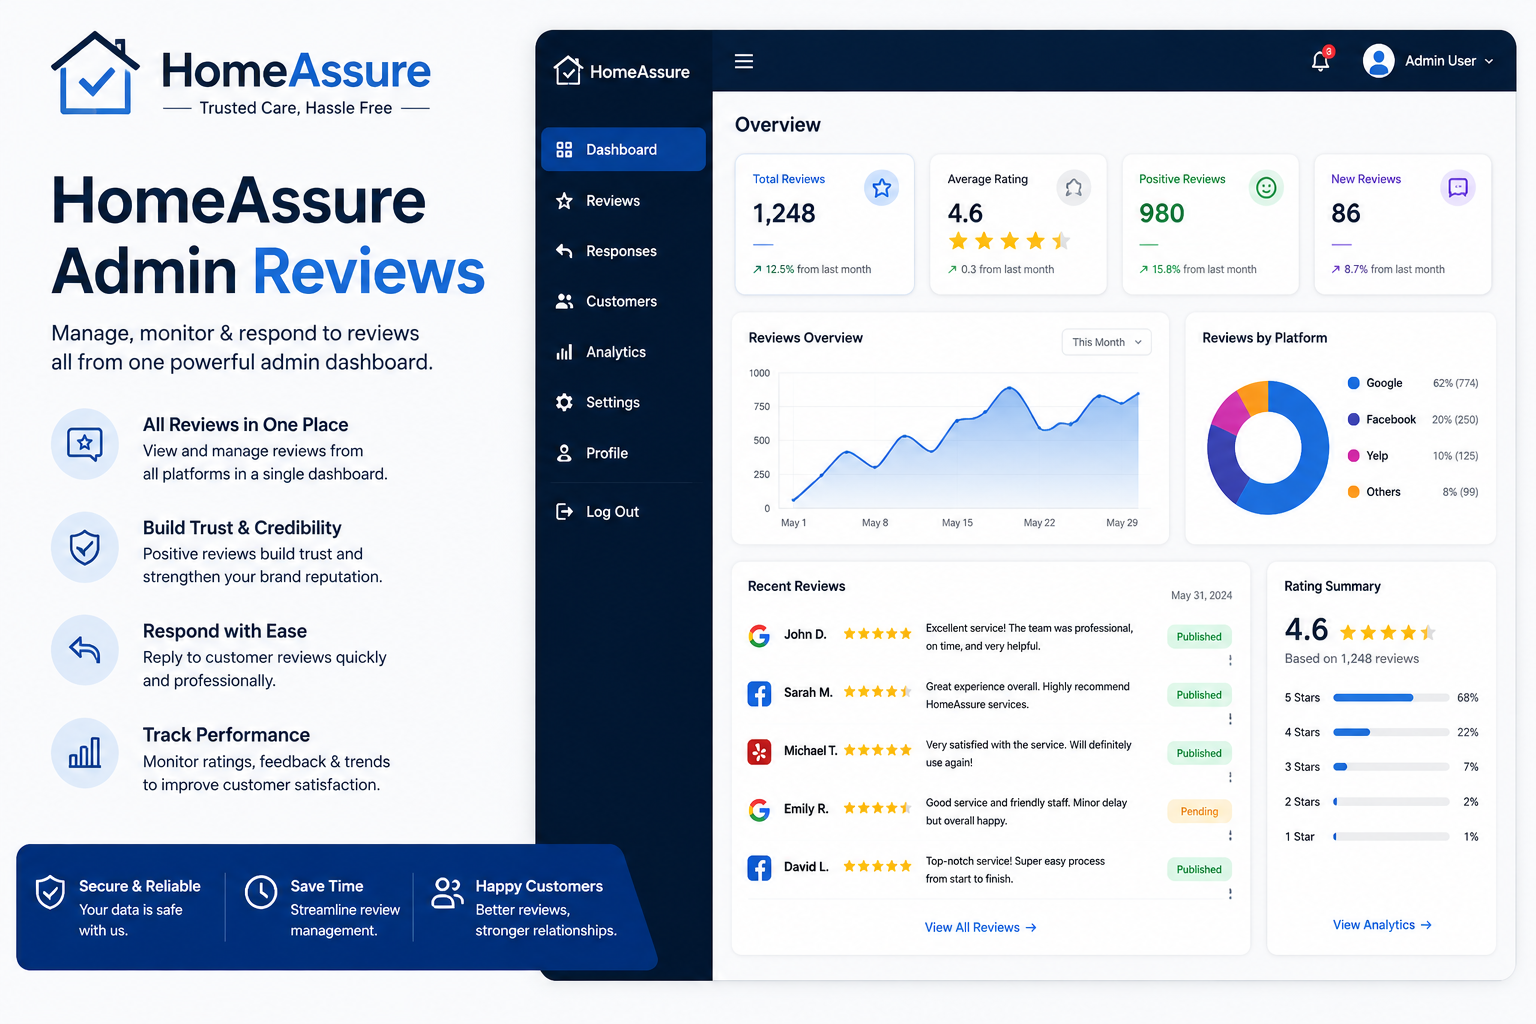Click the Facebook legend color dot

pos(1354,419)
